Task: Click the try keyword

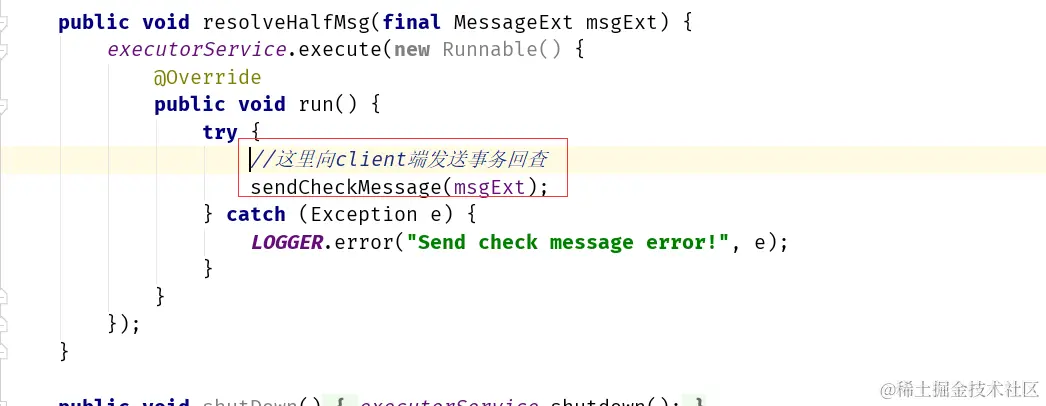Action: pos(220,132)
